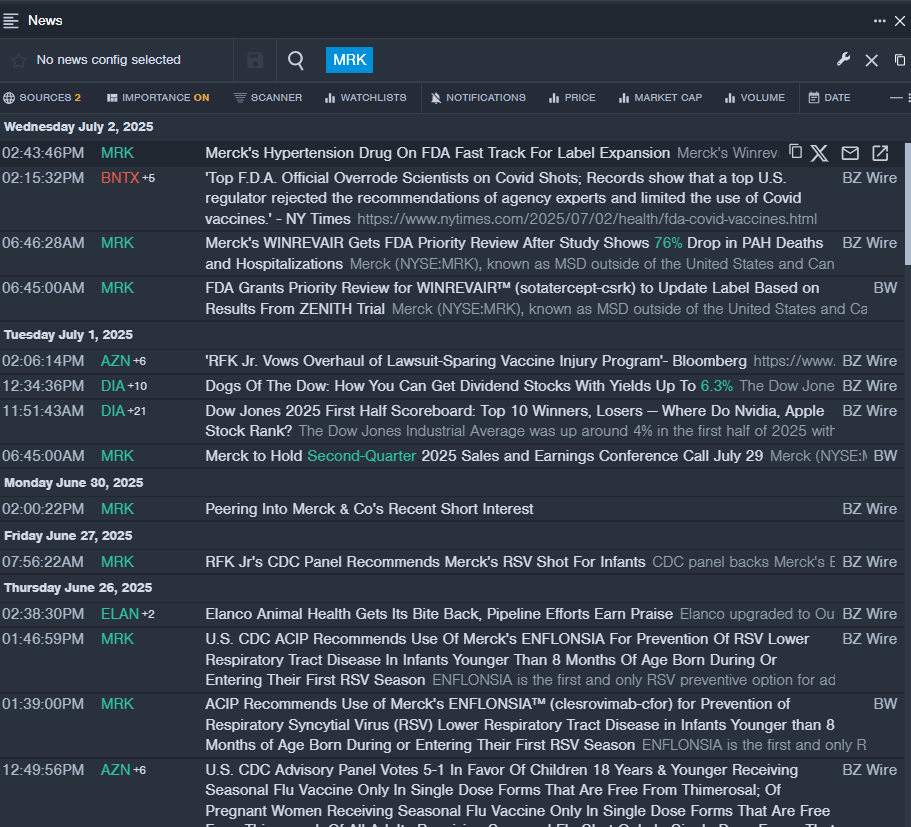Open the Date filter
Screen dimensions: 911x827
coord(830,98)
